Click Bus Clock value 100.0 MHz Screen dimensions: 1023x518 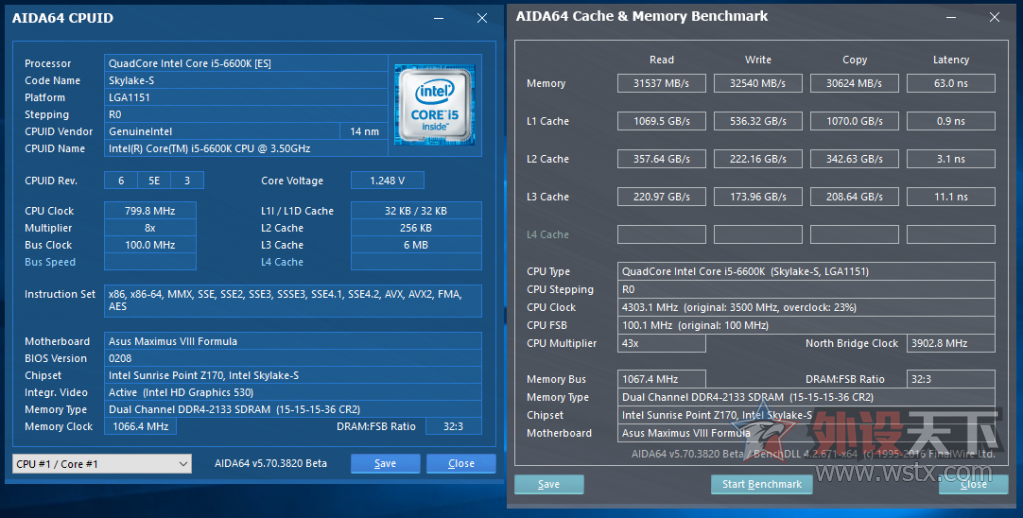[150, 245]
